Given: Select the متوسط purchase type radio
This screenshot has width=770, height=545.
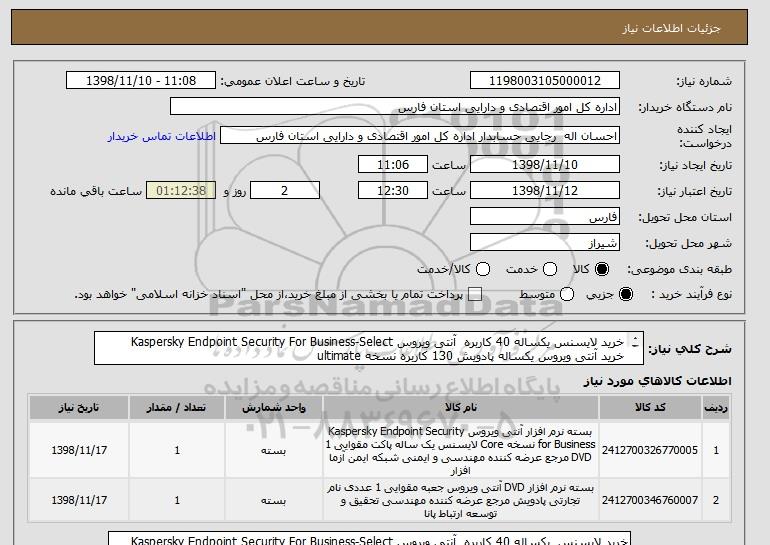Looking at the screenshot, I should point(567,294).
